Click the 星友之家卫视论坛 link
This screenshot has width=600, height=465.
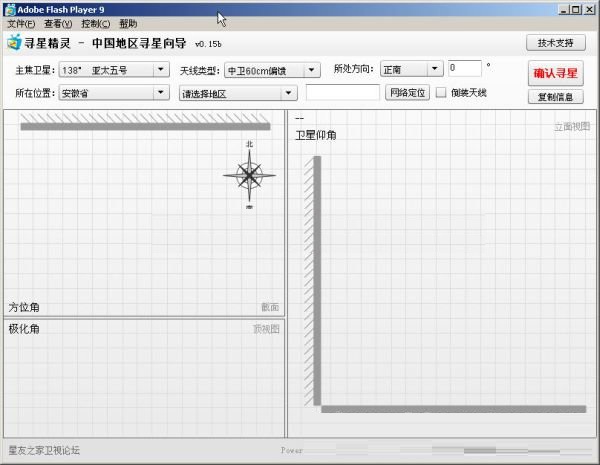44,450
